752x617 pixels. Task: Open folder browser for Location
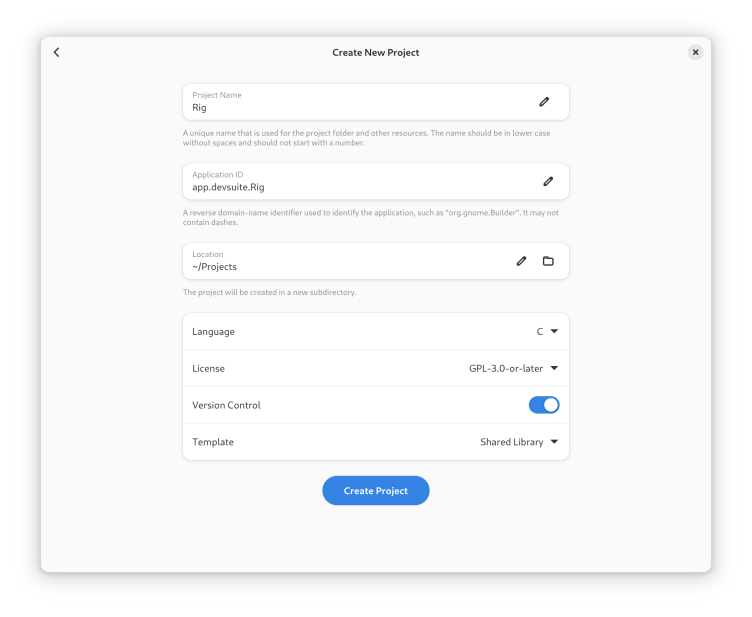pyautogui.click(x=548, y=261)
